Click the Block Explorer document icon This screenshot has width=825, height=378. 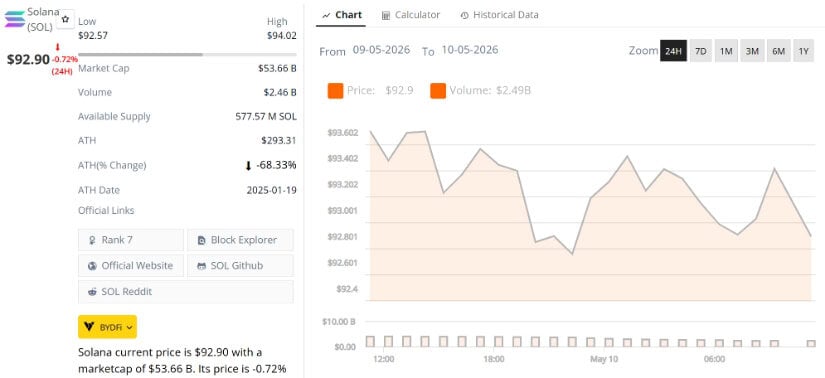(202, 240)
